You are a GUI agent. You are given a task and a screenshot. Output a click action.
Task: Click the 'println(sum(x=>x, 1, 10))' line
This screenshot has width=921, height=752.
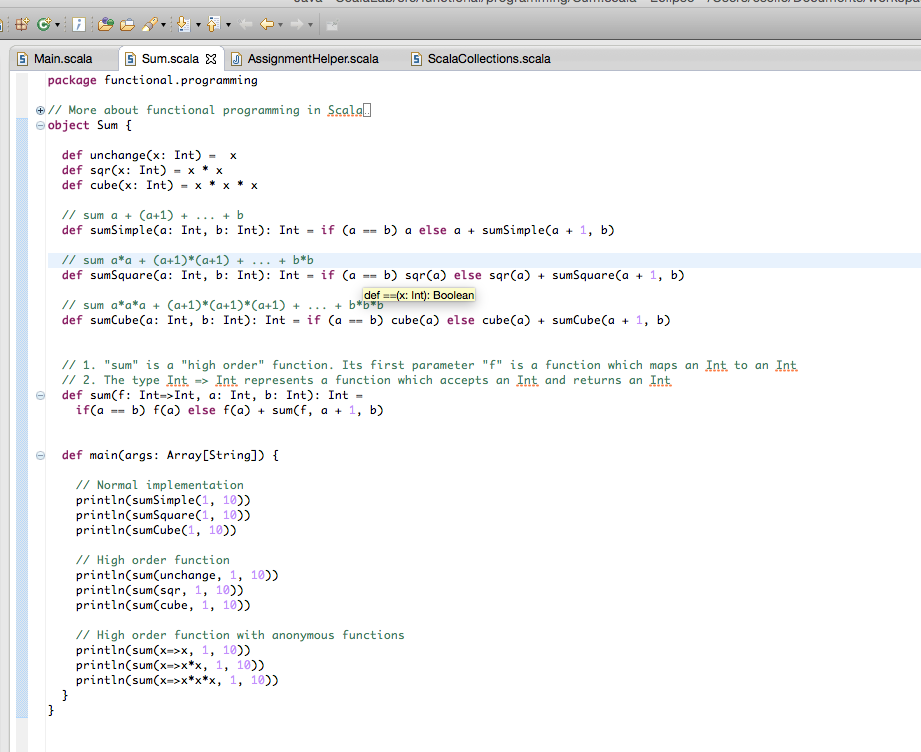[x=163, y=650]
